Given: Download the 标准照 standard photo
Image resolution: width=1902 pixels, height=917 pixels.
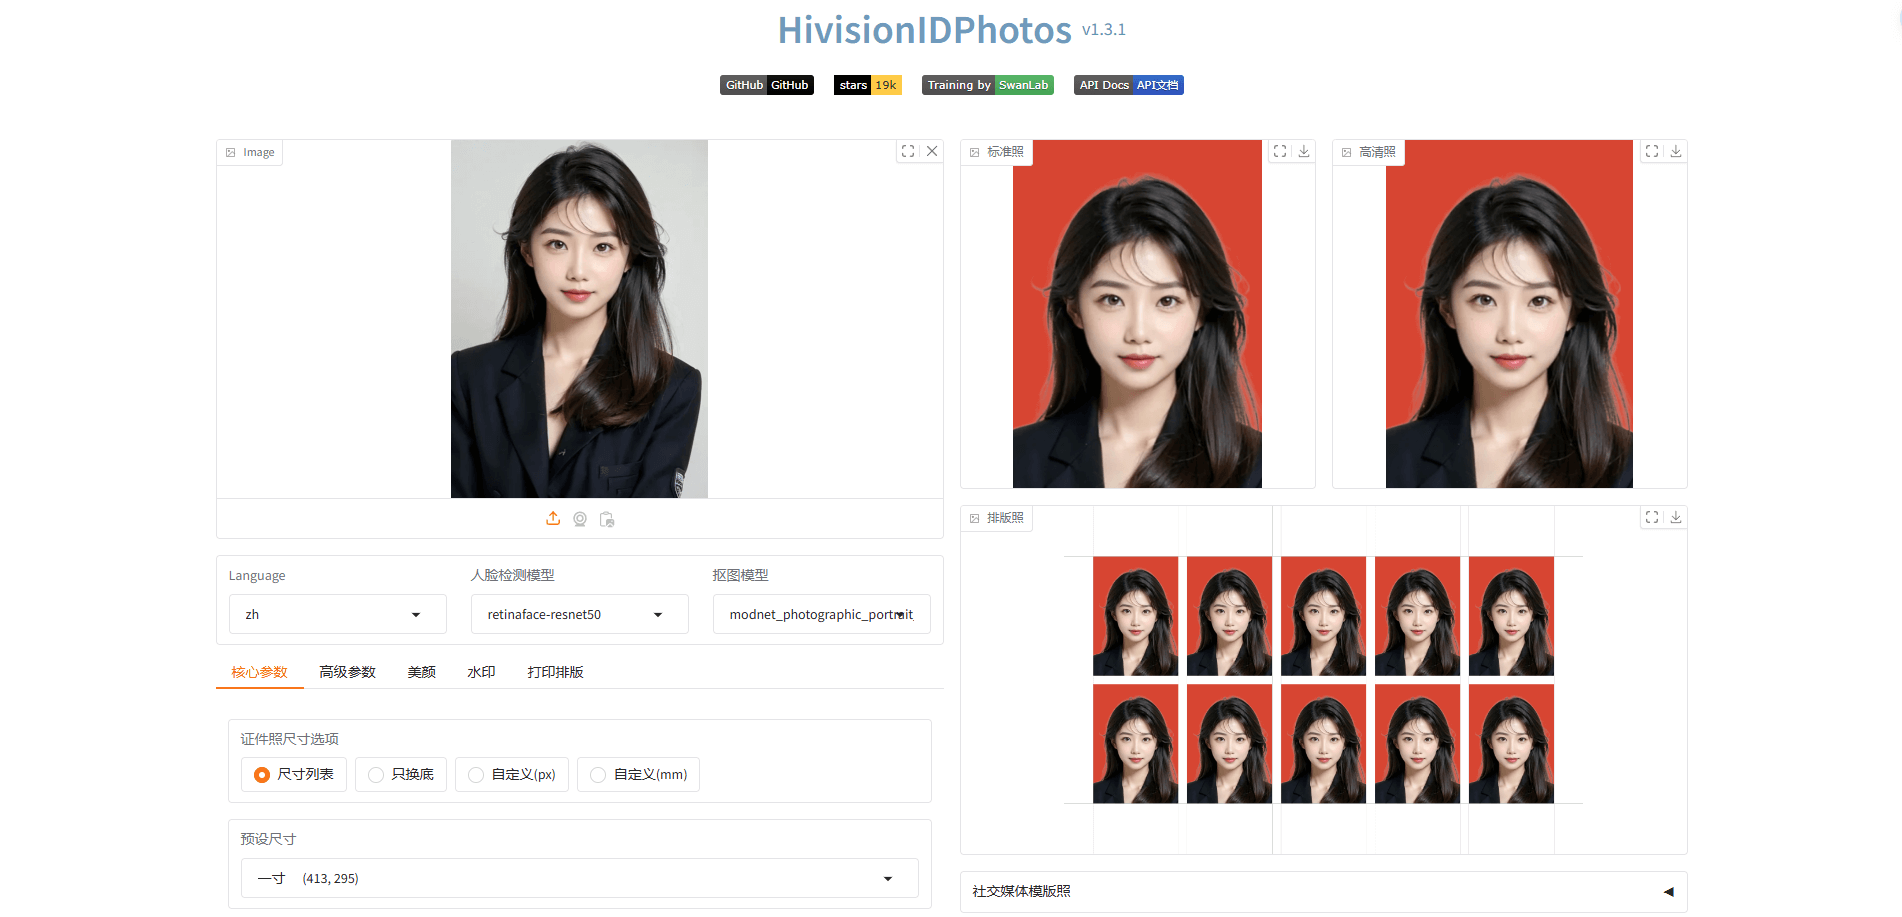Looking at the screenshot, I should tap(1304, 151).
